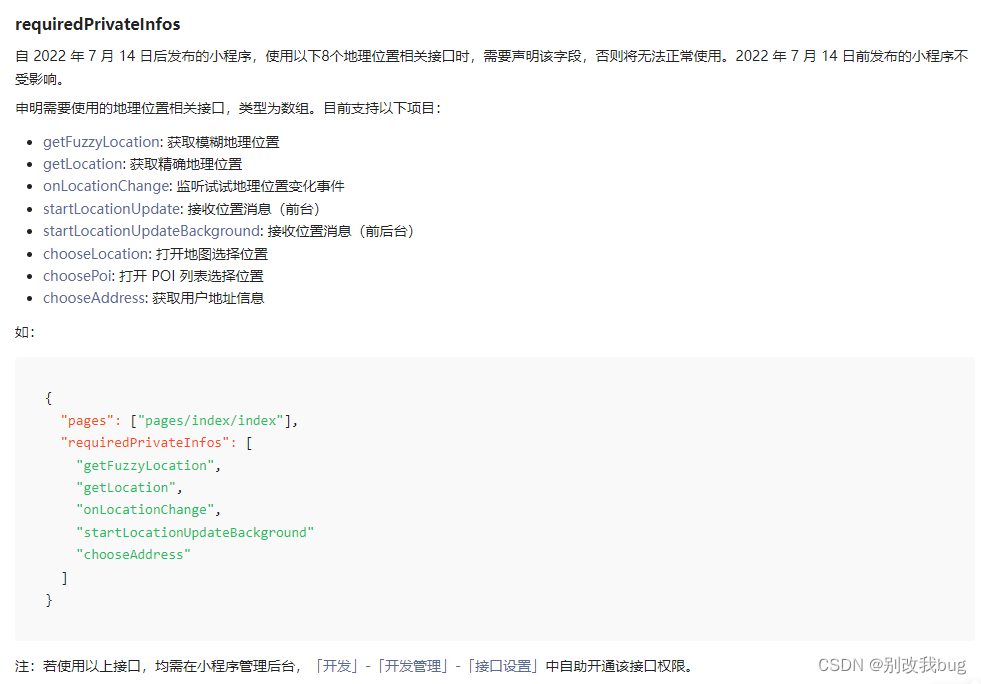Click the startLocationUpdateBackground API link
The height and width of the screenshot is (684, 981).
pos(150,230)
